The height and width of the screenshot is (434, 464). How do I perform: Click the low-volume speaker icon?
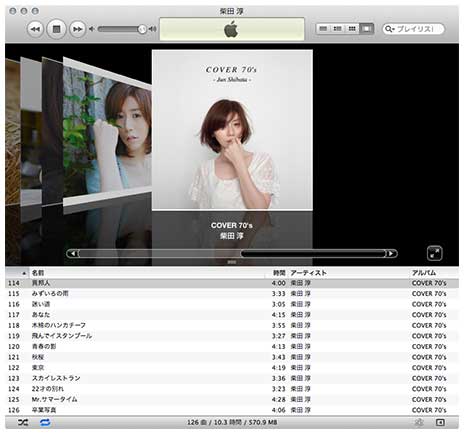point(91,29)
